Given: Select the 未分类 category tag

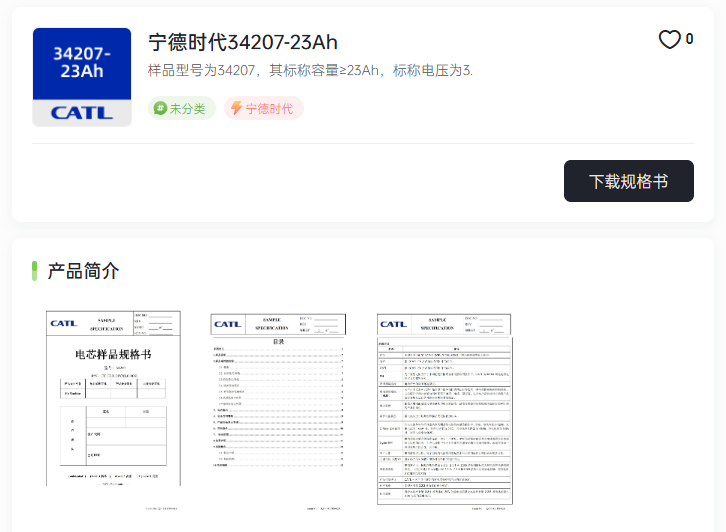Looking at the screenshot, I should (182, 108).
